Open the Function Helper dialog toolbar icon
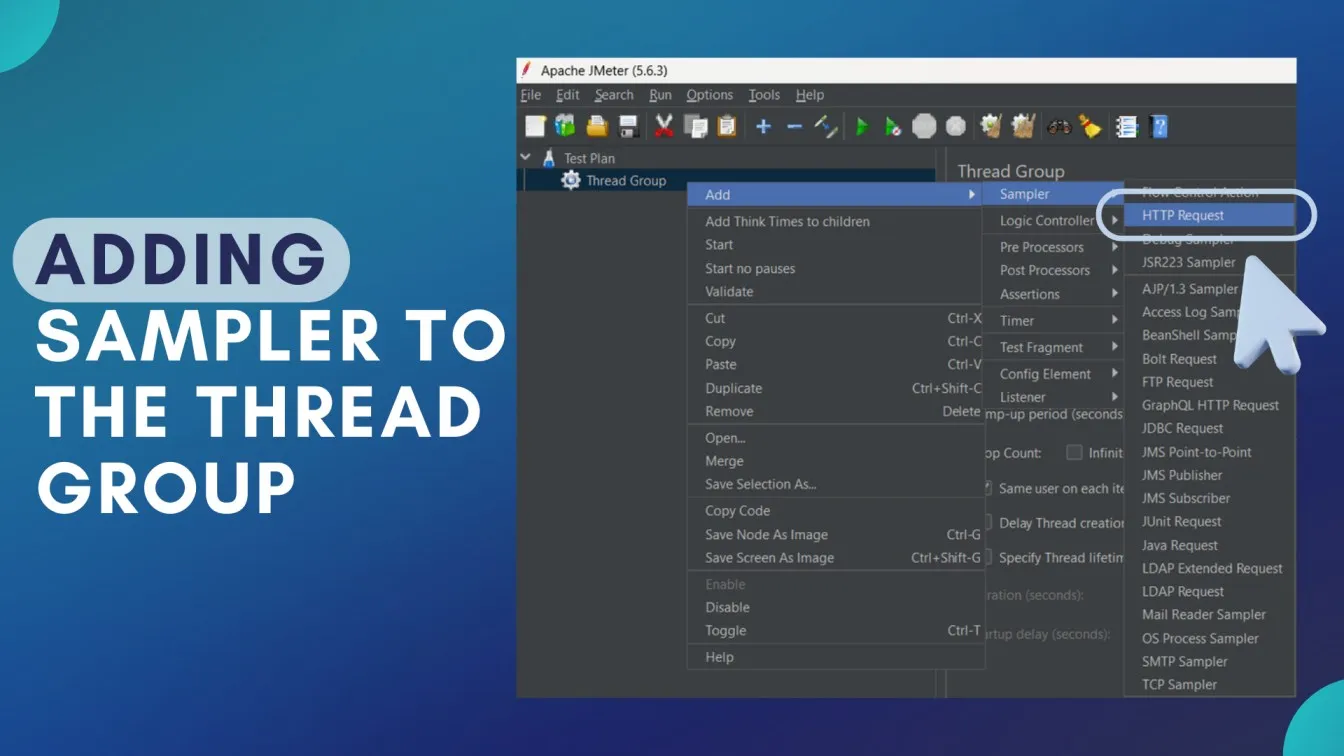 [x=1127, y=126]
